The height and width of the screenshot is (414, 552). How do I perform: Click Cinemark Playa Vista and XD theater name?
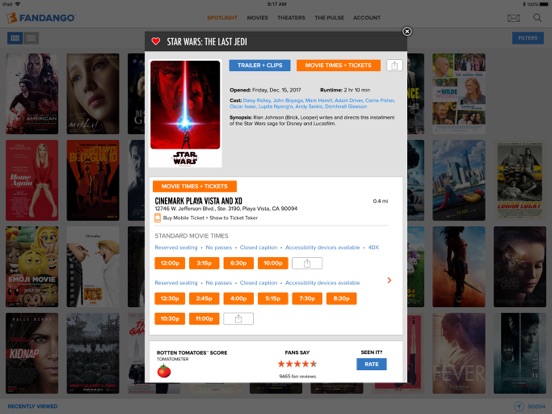(x=199, y=201)
